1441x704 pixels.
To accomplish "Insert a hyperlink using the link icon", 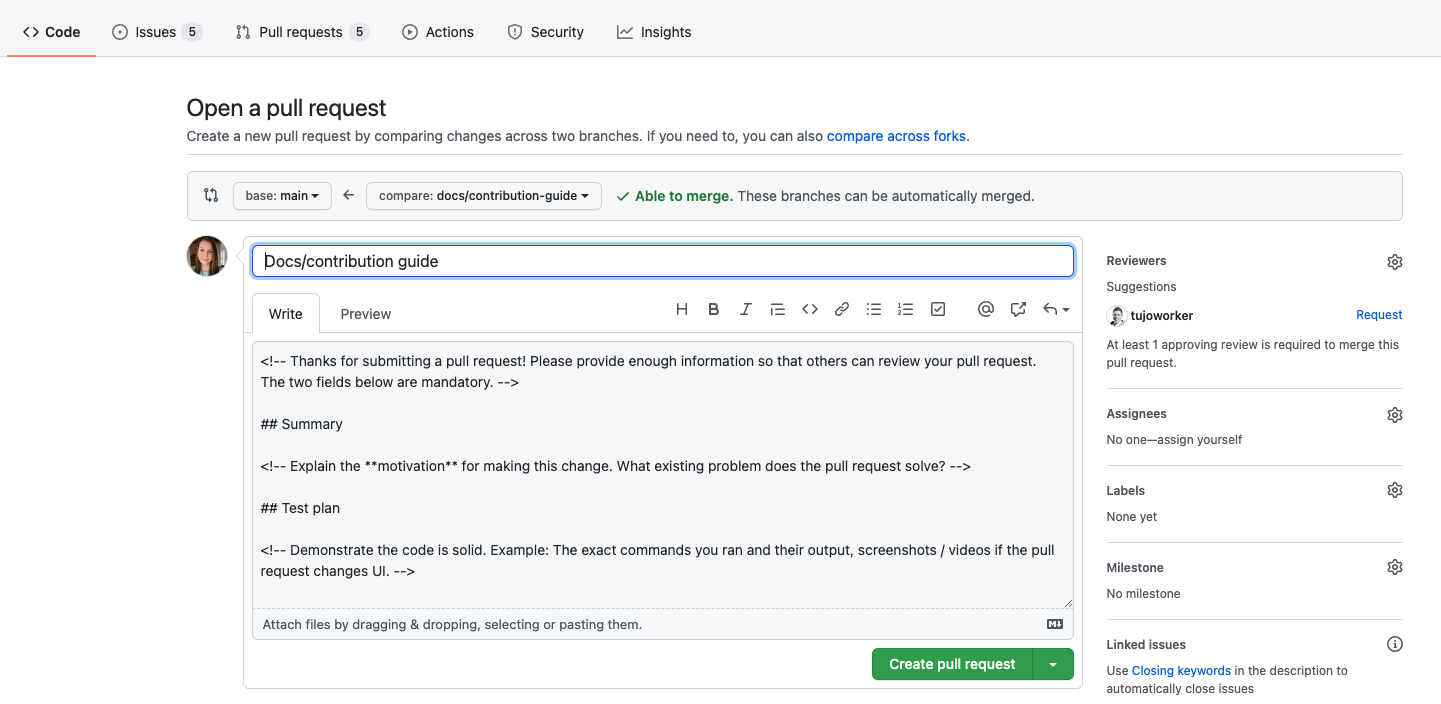I will click(x=841, y=309).
